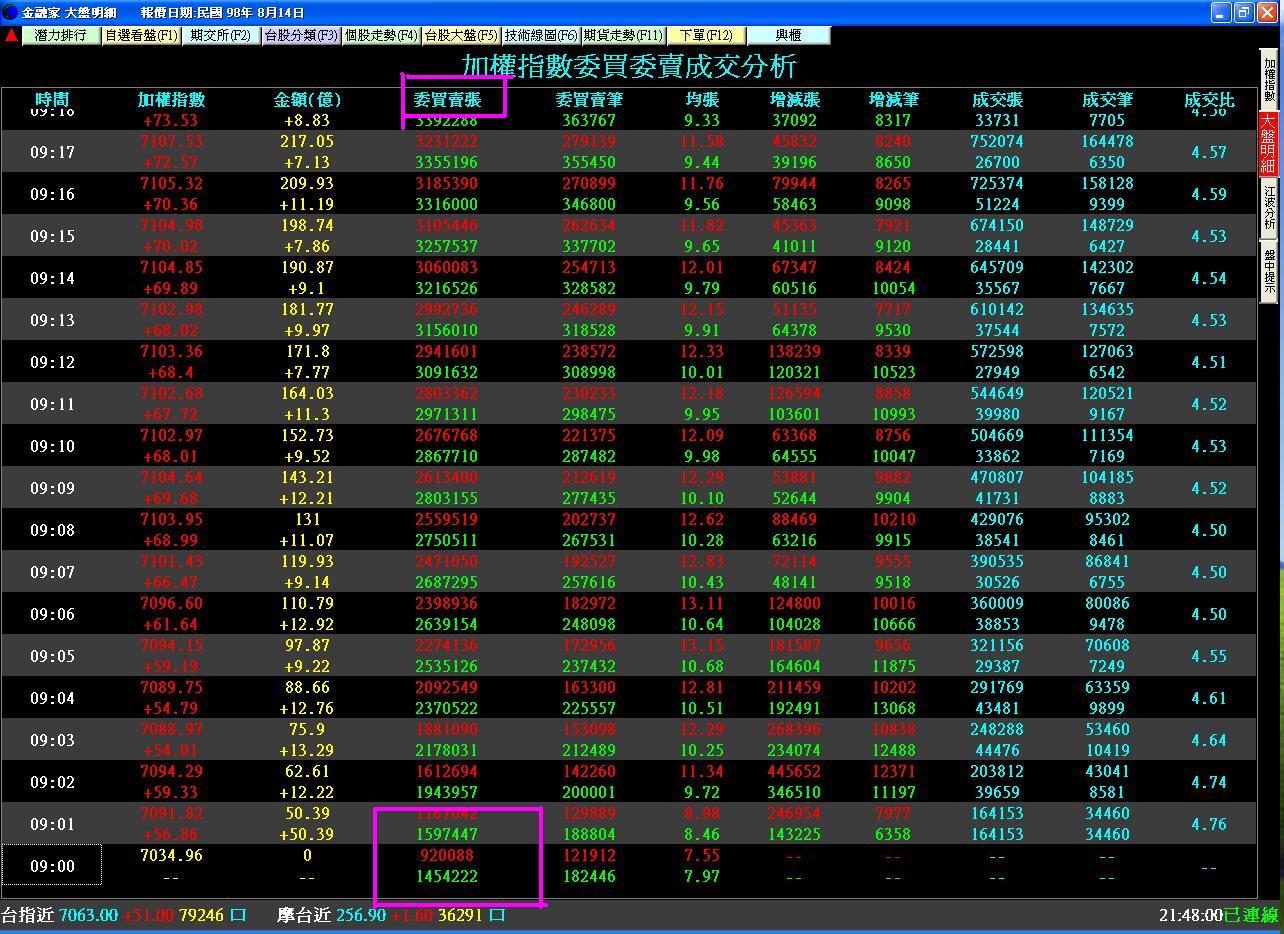Go to 台股大盤(F5)
The image size is (1284, 934).
(461, 35)
